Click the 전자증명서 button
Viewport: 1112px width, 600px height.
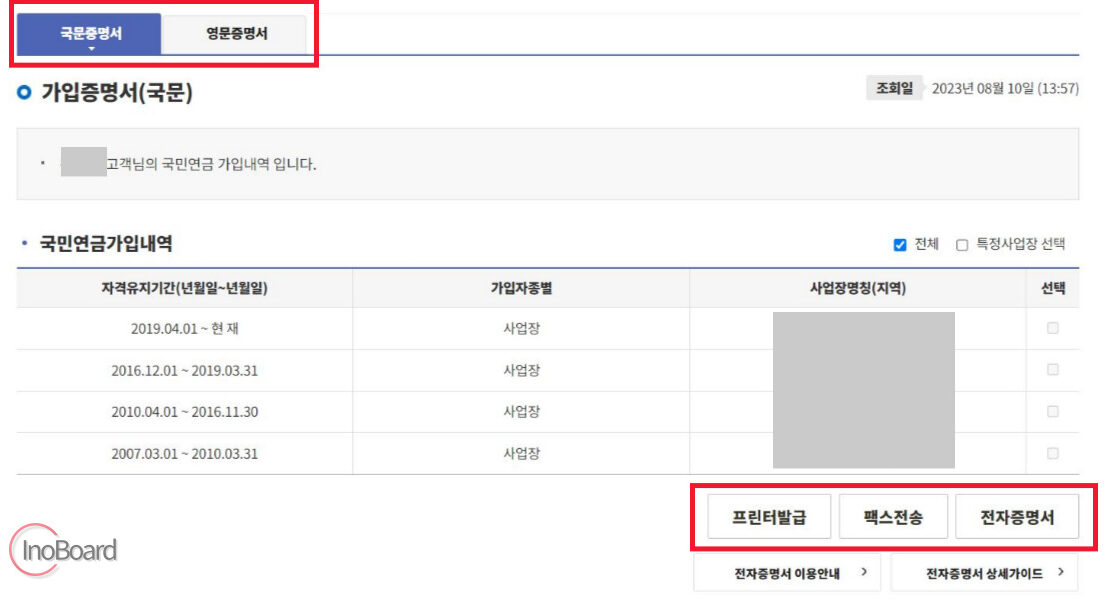[x=1017, y=517]
